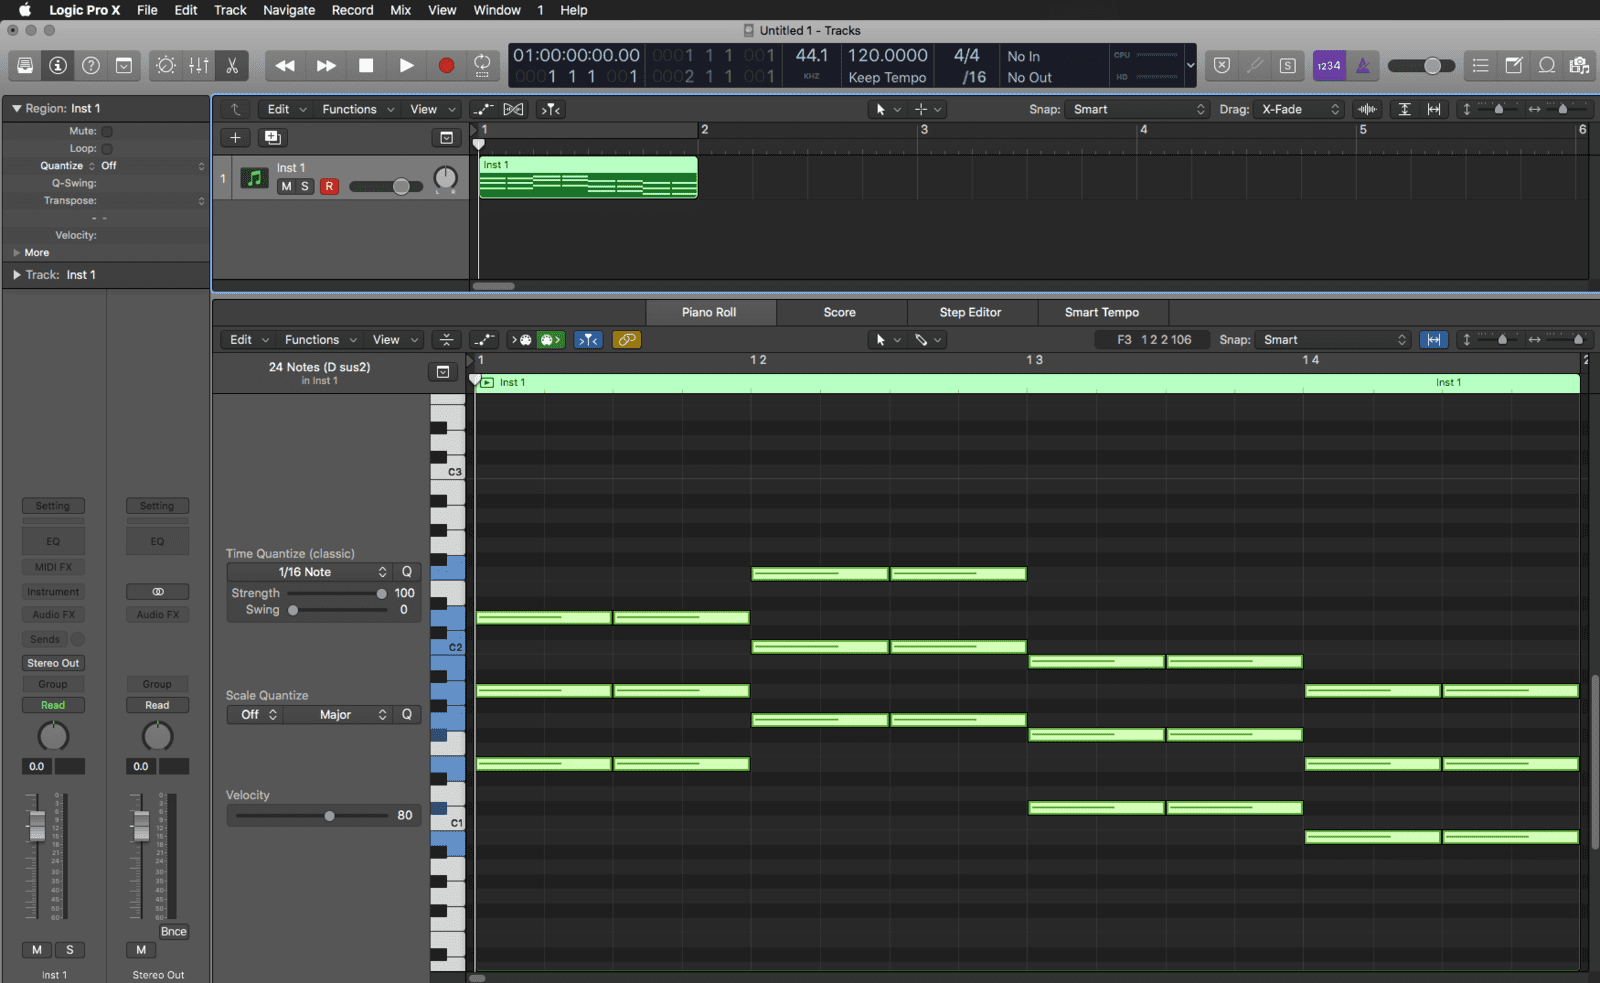Collapse the Region: Inst 1 section

(17, 108)
